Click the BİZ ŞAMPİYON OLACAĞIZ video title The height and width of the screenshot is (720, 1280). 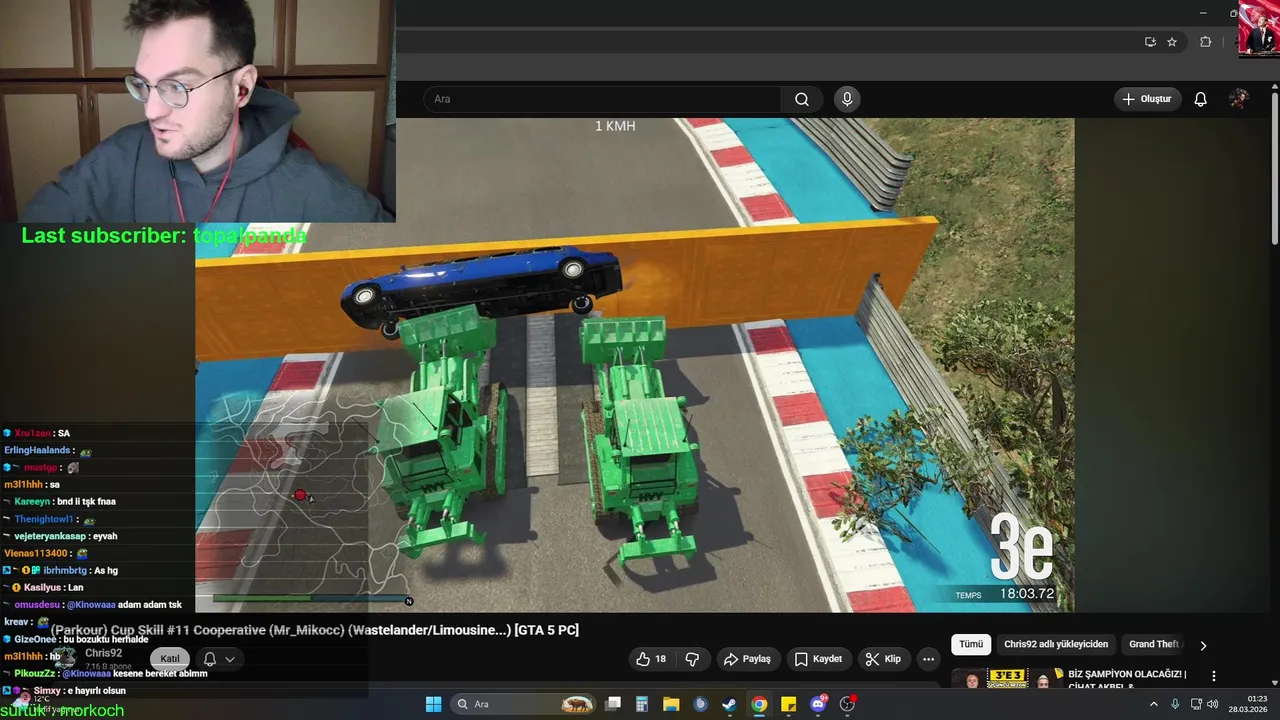pyautogui.click(x=1127, y=679)
